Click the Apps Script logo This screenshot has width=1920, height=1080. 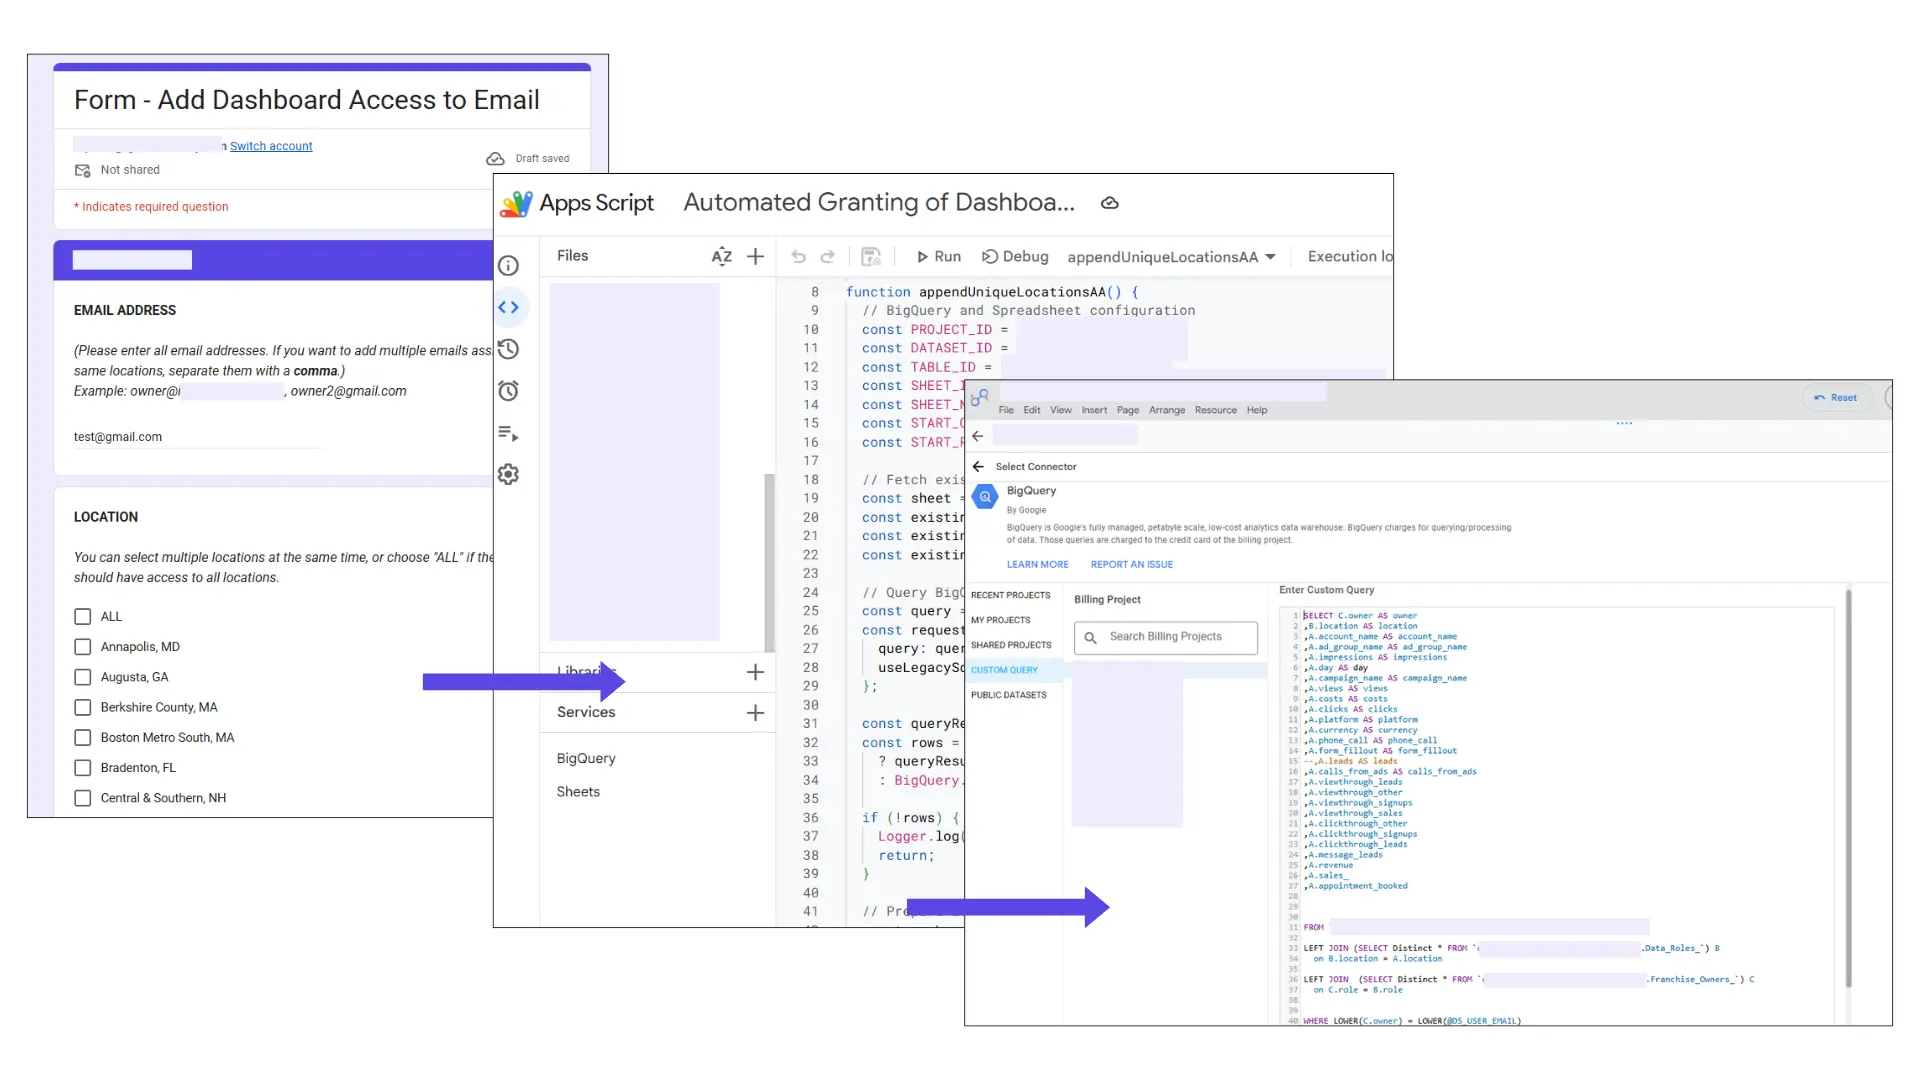[x=516, y=203]
